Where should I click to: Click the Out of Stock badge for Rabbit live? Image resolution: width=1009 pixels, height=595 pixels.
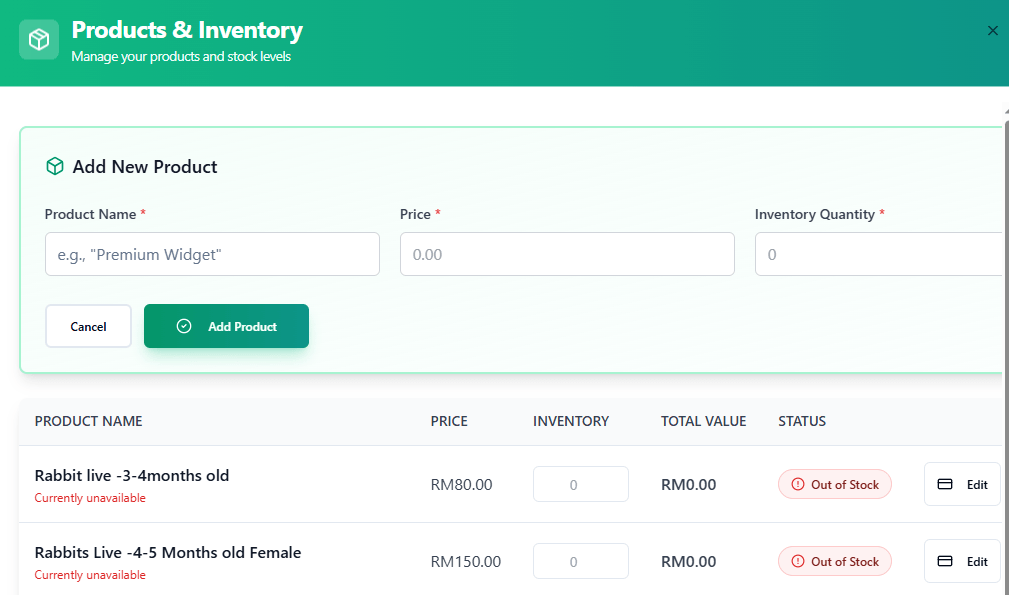click(x=834, y=484)
